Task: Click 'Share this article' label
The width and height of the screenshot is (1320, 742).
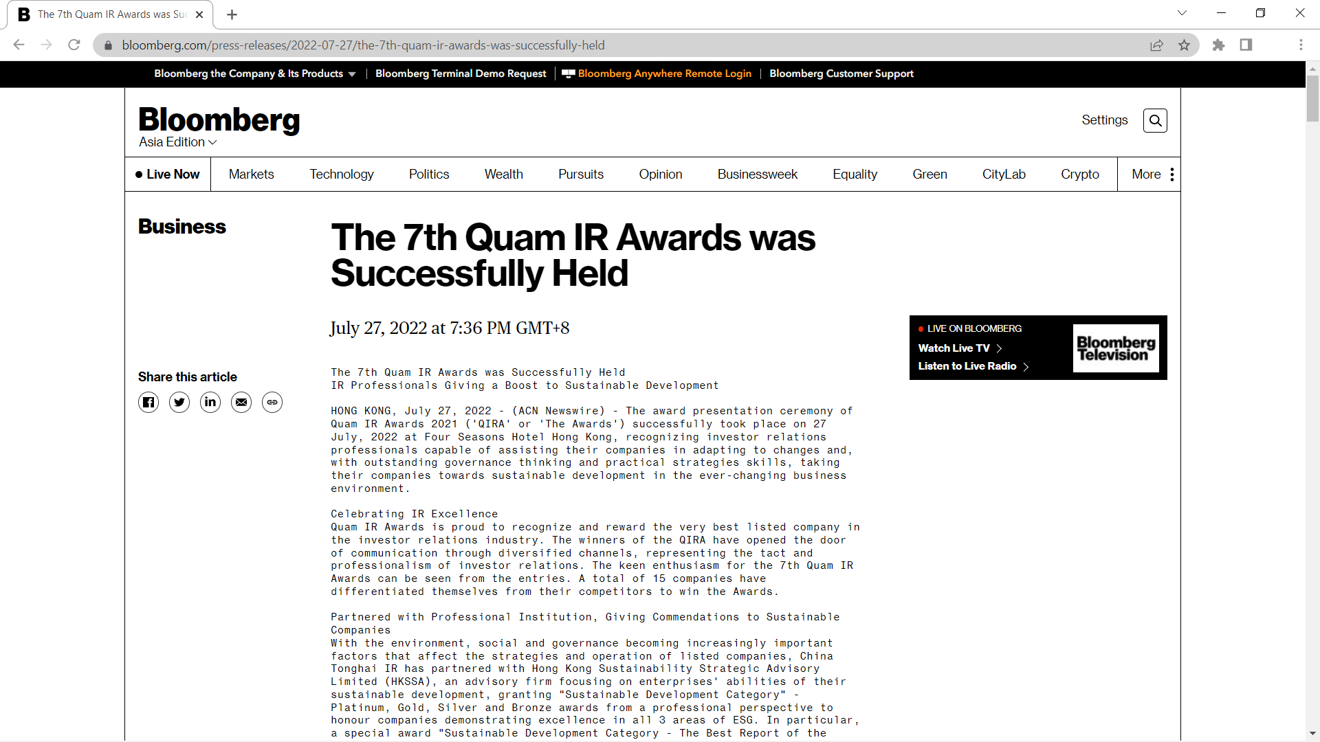Action: pos(187,377)
